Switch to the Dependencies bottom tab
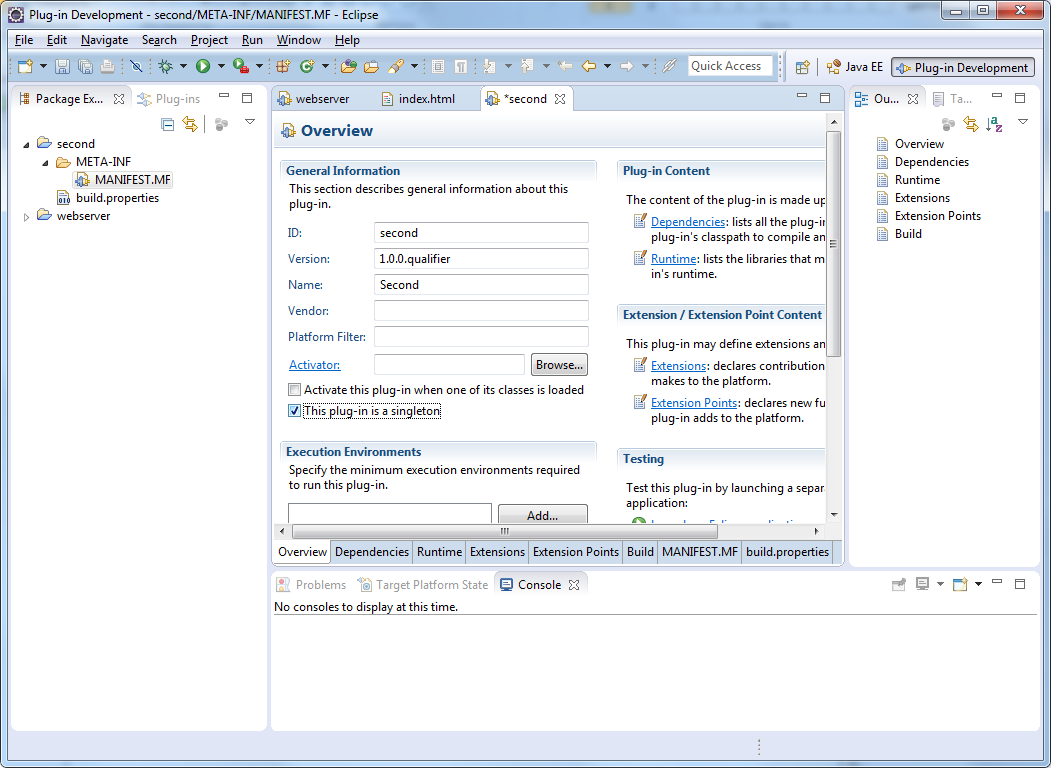This screenshot has width=1051, height=768. pos(371,552)
